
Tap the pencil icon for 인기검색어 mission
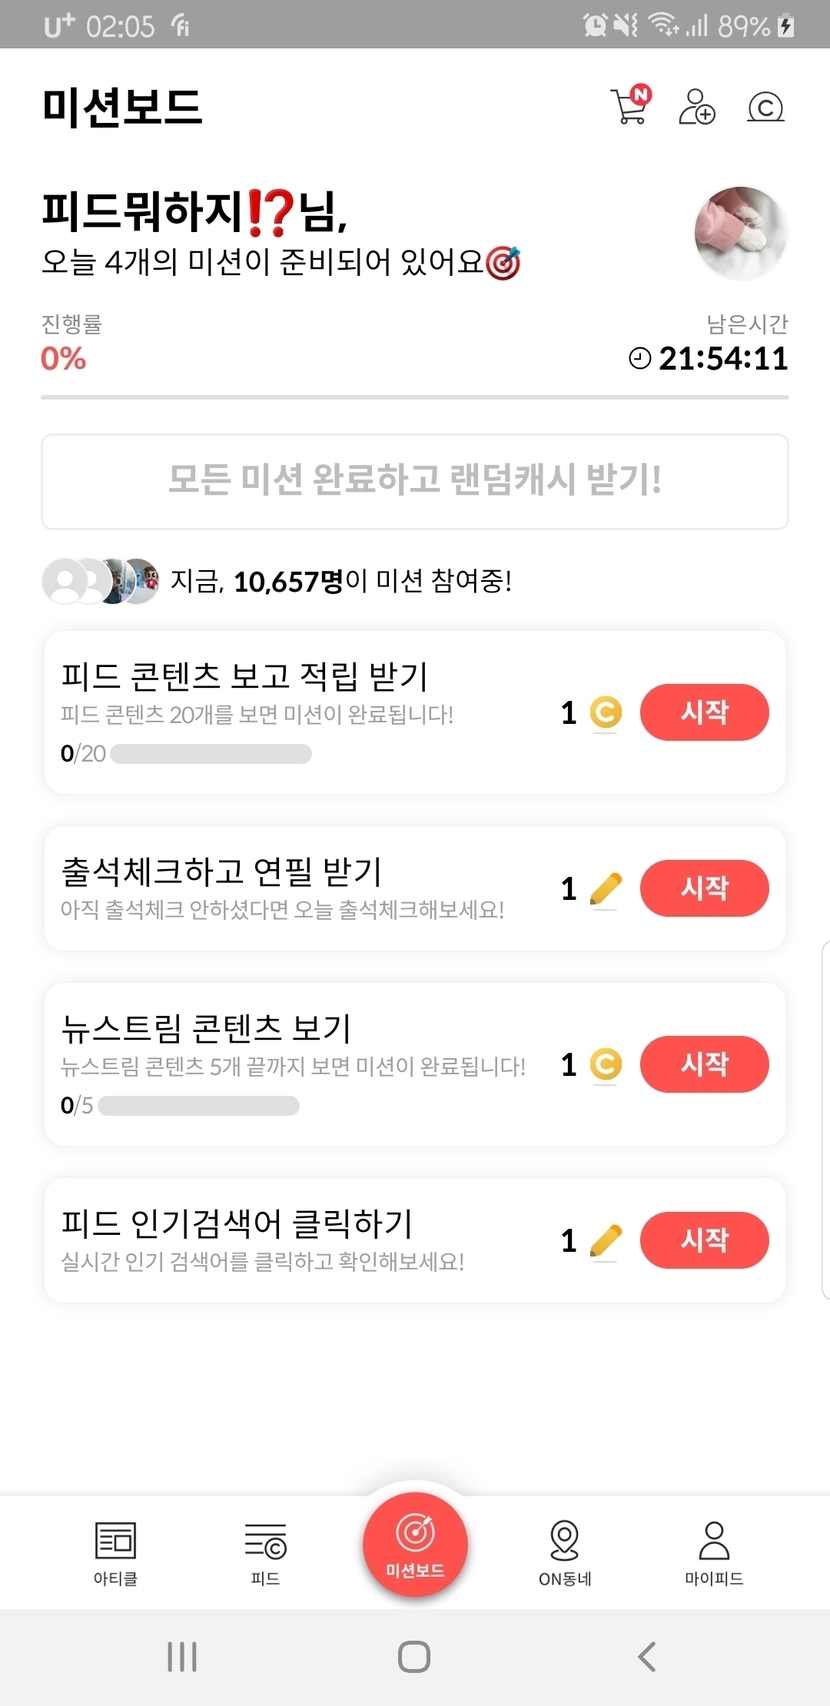pyautogui.click(x=605, y=1240)
